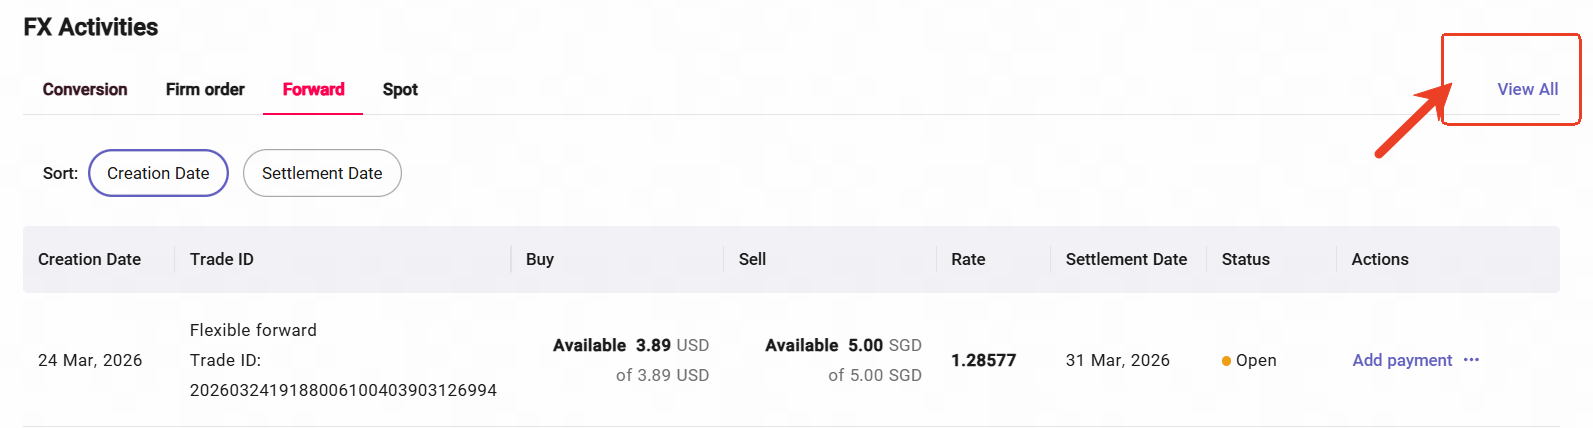The height and width of the screenshot is (428, 1593).
Task: Click the Status column header
Action: [x=1245, y=259]
